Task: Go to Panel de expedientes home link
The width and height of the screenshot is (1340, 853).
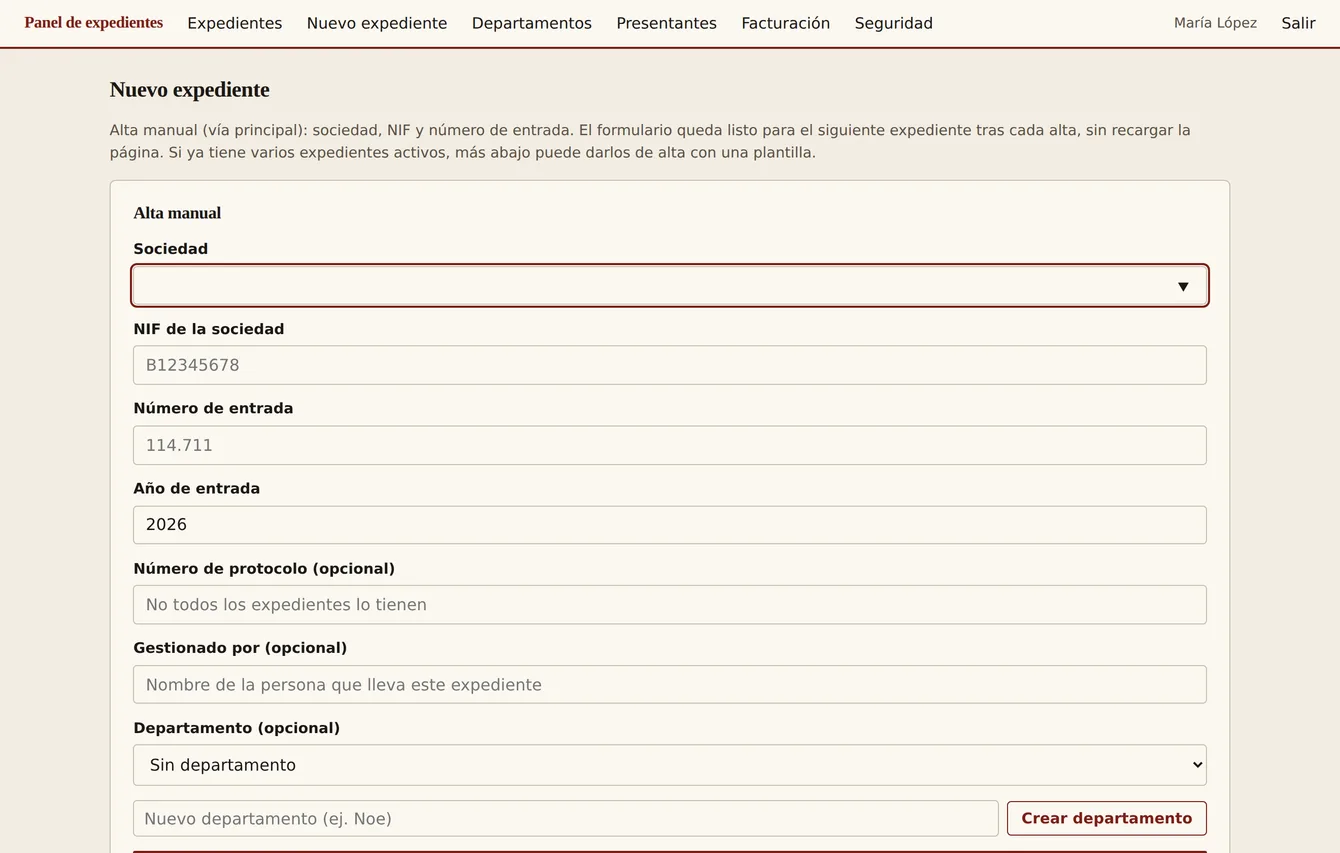Action: click(94, 23)
